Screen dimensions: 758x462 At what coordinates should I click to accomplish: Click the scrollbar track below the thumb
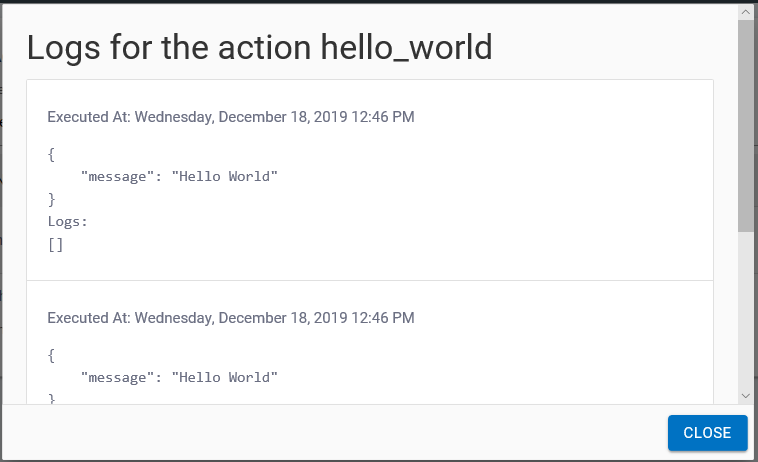tap(745, 310)
